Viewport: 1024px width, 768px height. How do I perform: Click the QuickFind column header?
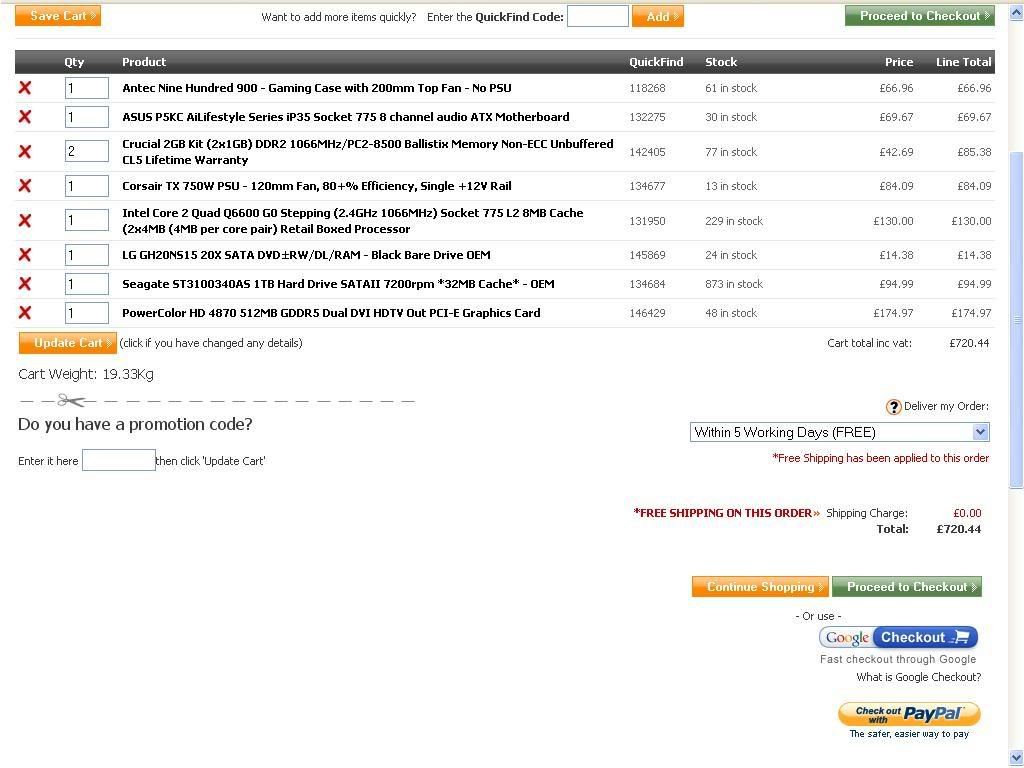pos(656,62)
